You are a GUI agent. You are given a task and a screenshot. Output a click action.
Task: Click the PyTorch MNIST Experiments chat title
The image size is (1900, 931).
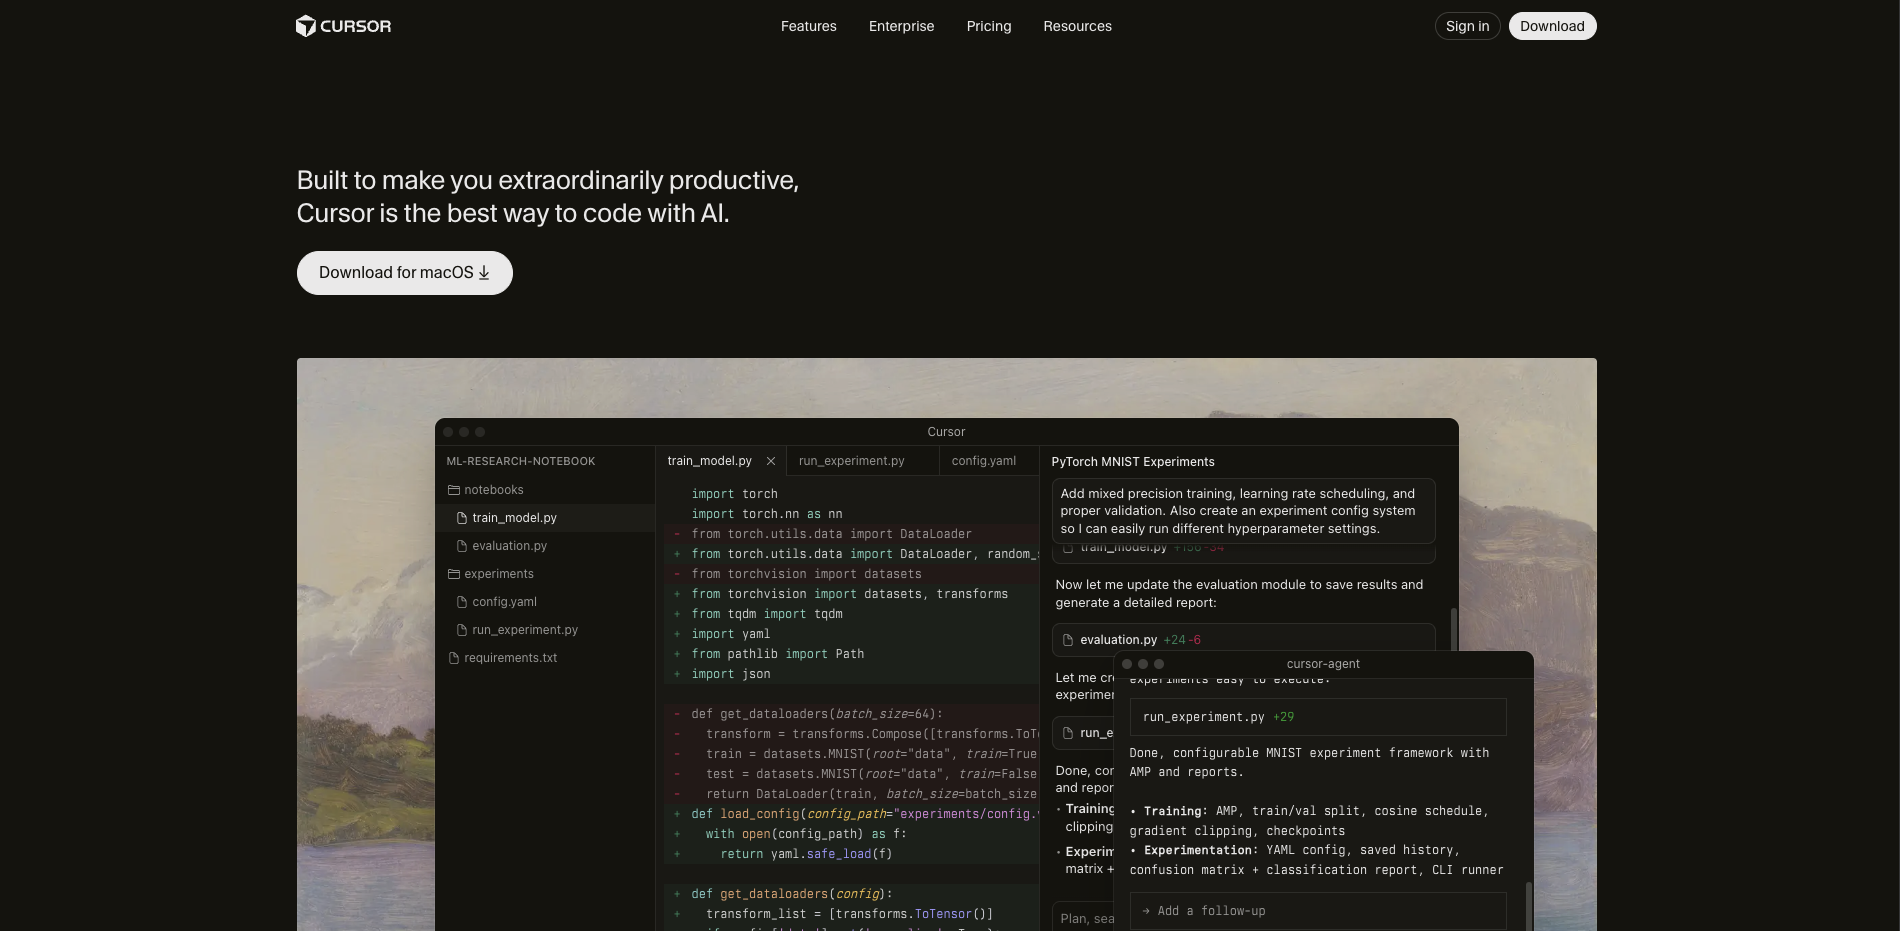pyautogui.click(x=1133, y=462)
